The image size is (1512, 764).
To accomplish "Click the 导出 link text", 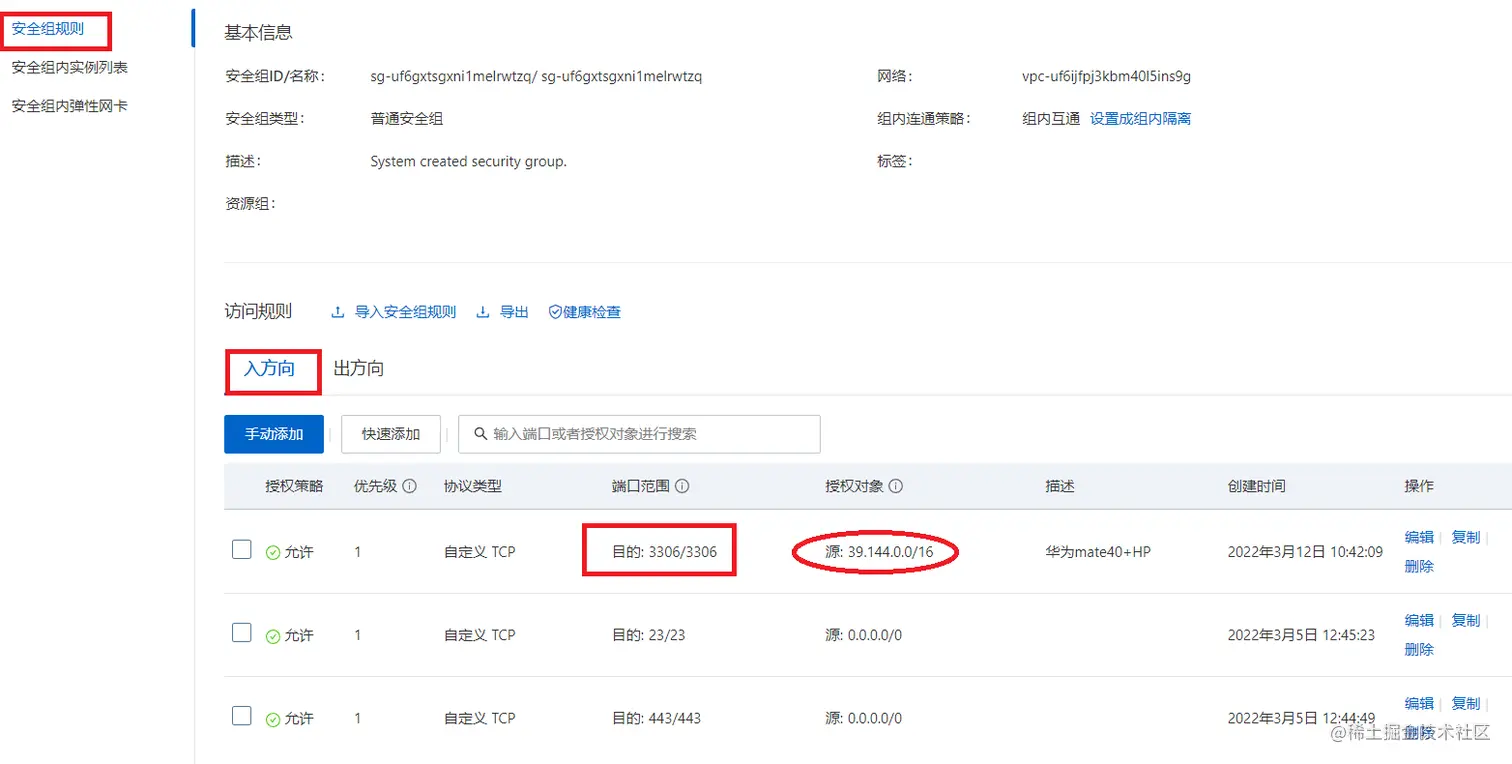I will point(514,312).
